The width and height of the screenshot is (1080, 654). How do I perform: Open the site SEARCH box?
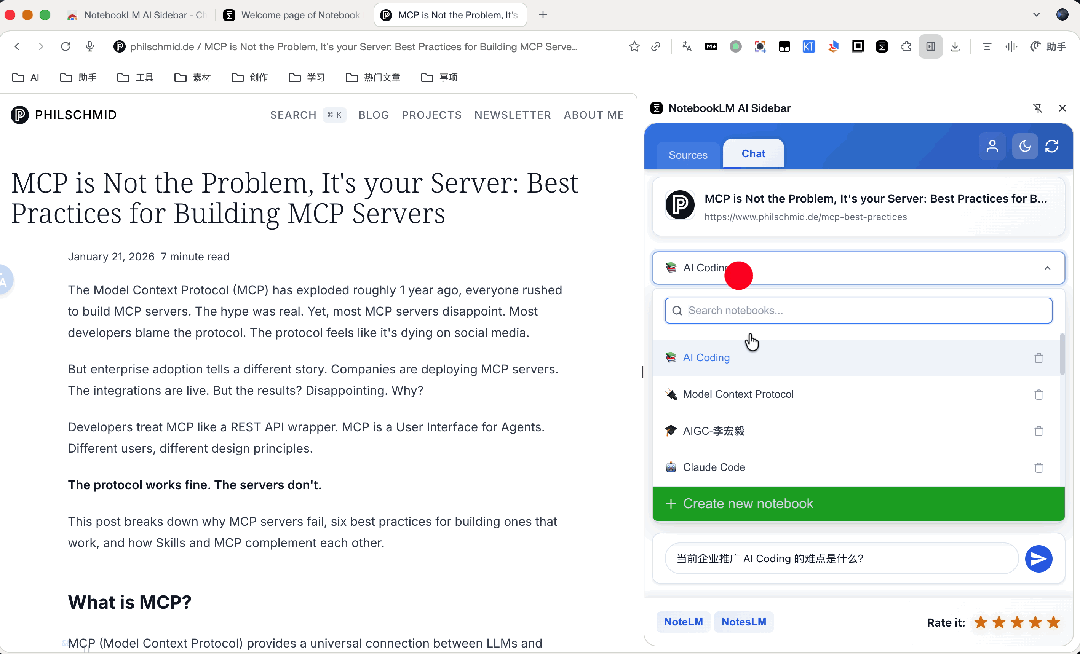click(307, 115)
